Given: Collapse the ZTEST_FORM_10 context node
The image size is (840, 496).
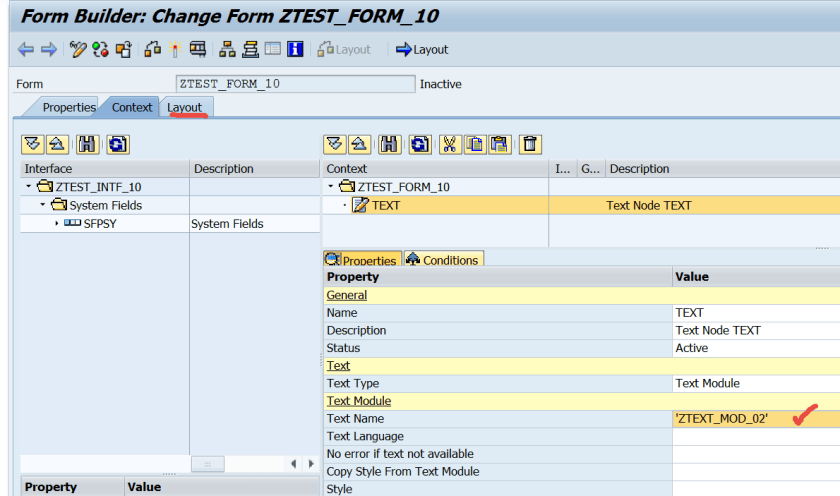Looking at the screenshot, I should click(331, 186).
